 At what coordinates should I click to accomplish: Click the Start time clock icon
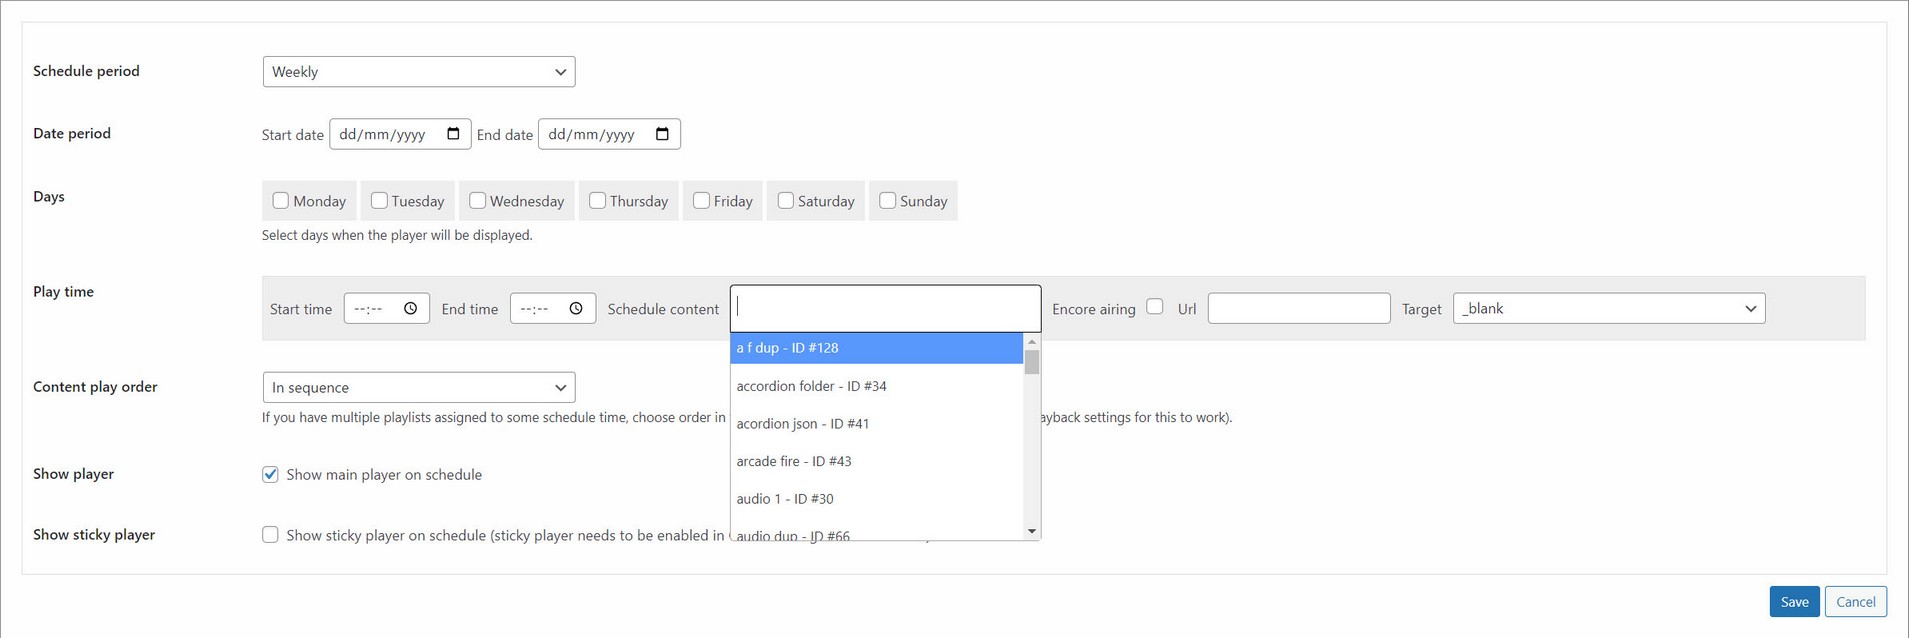(x=410, y=309)
